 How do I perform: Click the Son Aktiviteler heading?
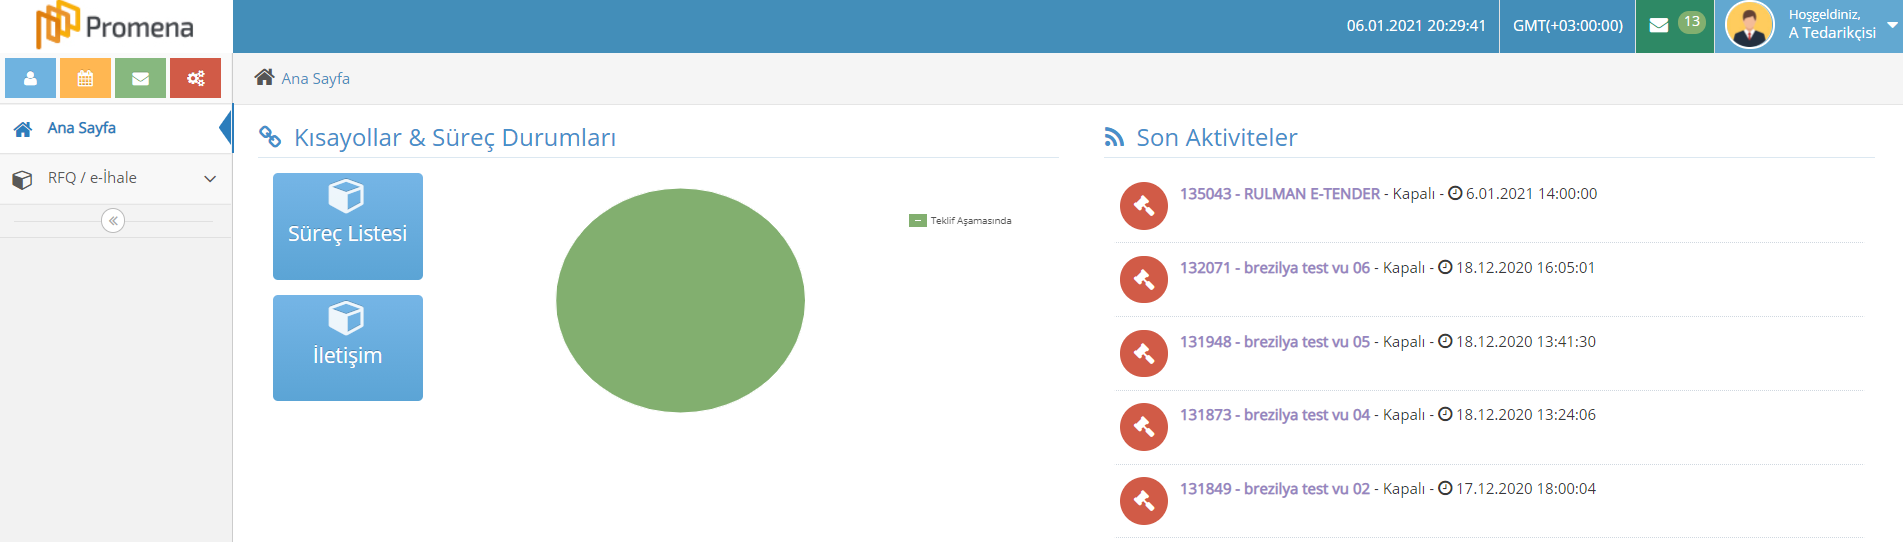(x=1217, y=138)
